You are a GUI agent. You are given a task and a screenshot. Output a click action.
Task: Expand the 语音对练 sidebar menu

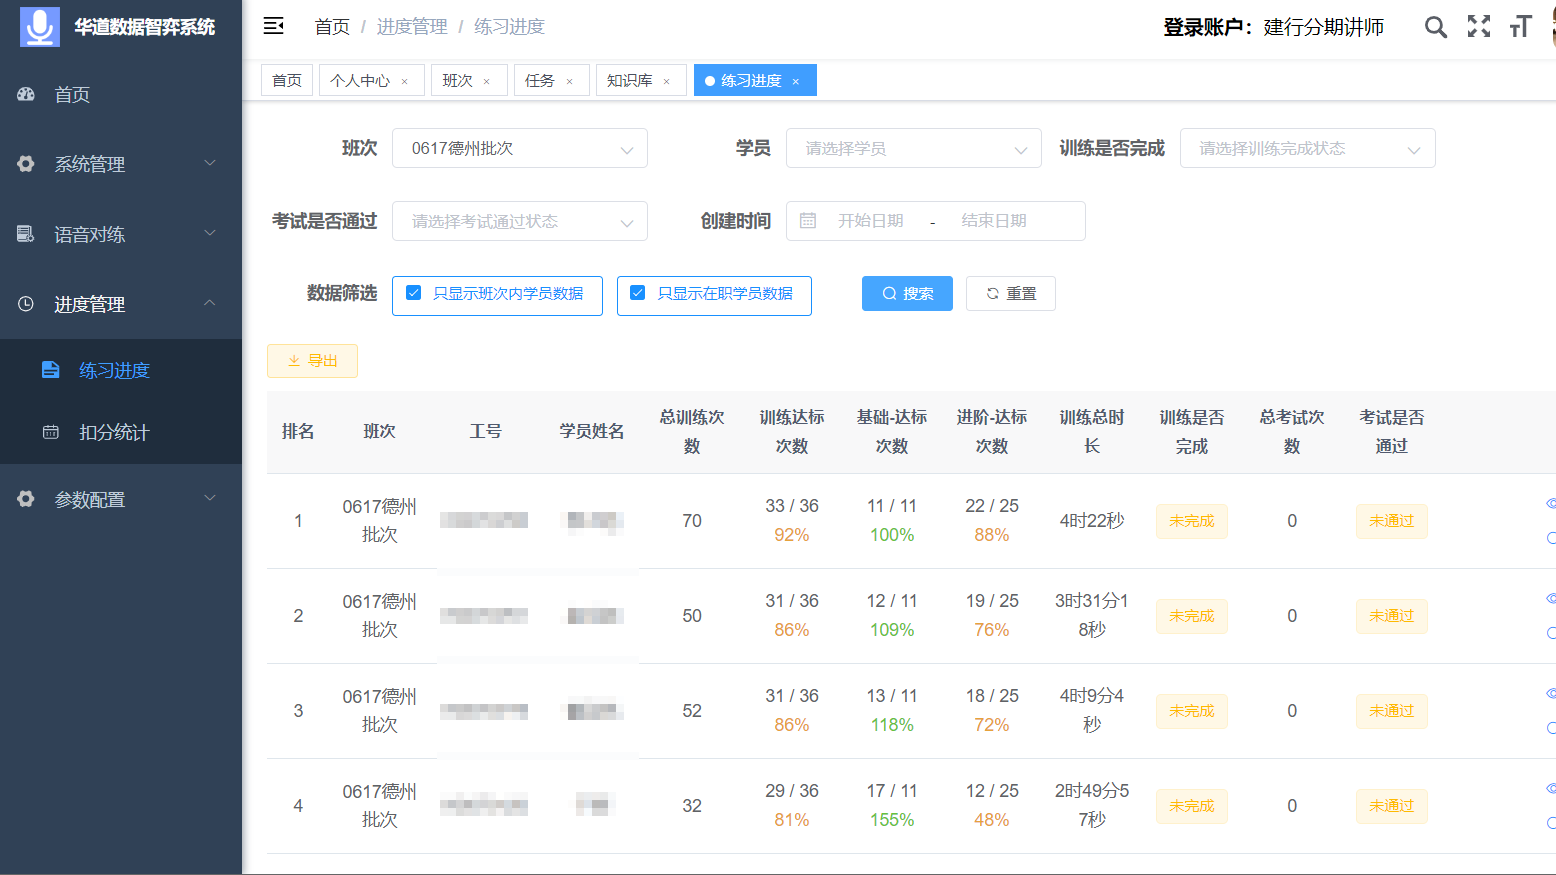121,234
